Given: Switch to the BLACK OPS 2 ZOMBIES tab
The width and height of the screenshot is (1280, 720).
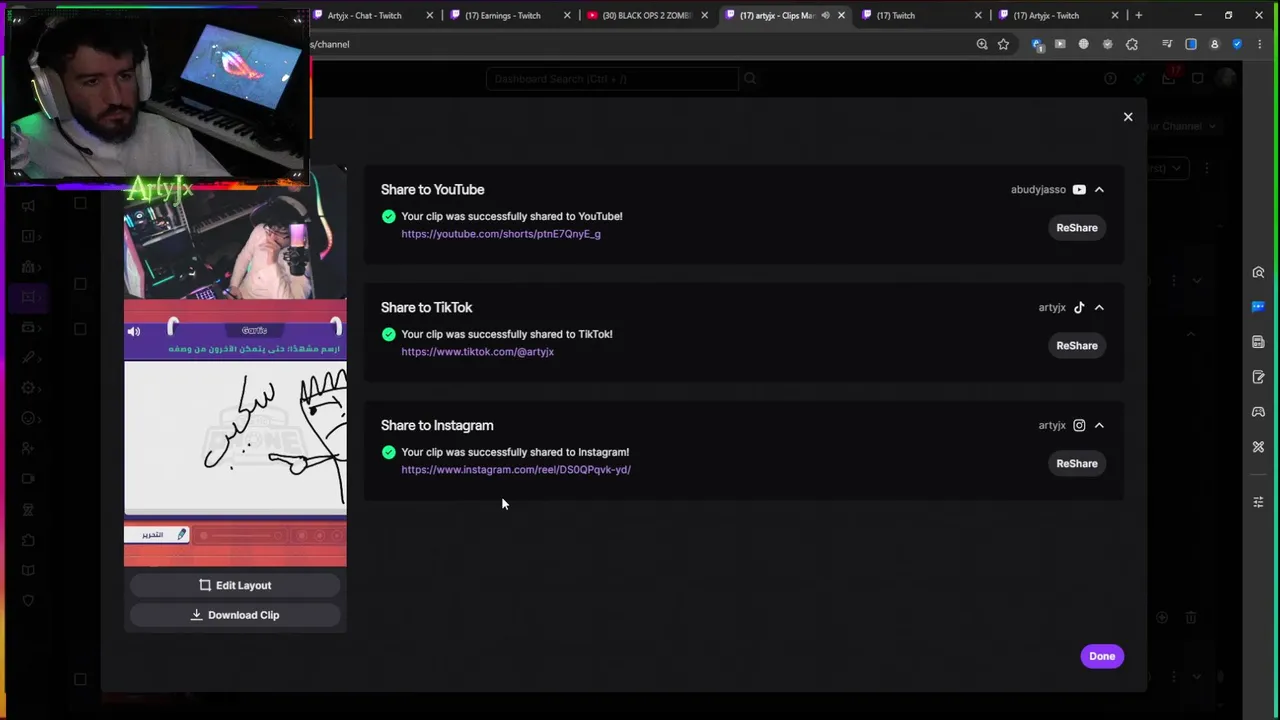Looking at the screenshot, I should 647,15.
